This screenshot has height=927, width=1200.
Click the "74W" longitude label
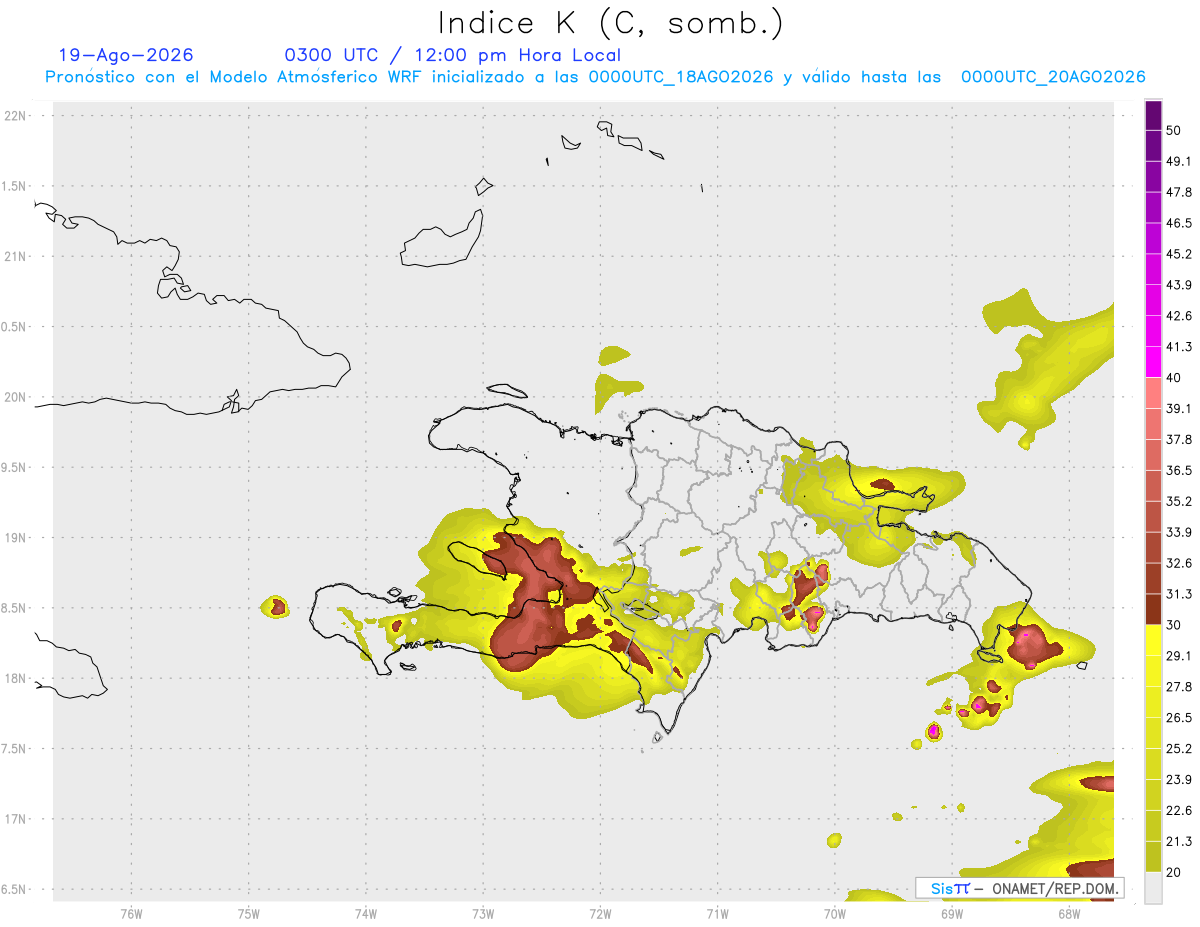click(365, 913)
